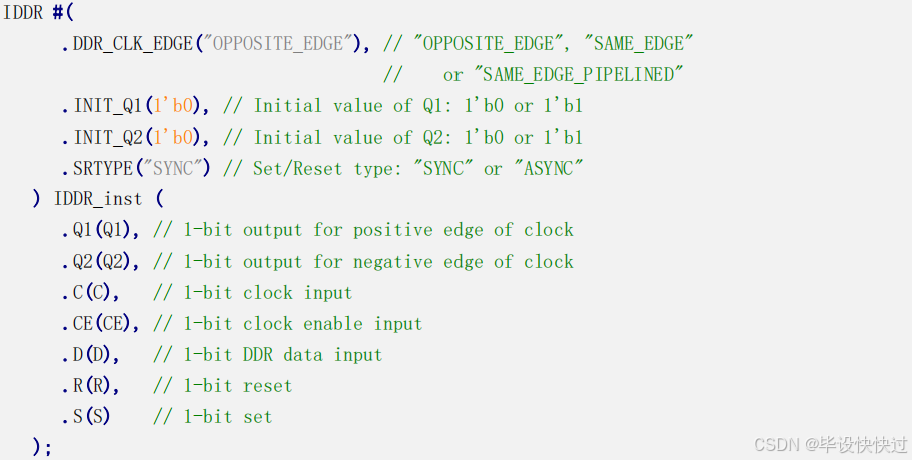Select the INIT_Q2 parameter
Viewport: 912px width, 460px height.
coord(107,137)
